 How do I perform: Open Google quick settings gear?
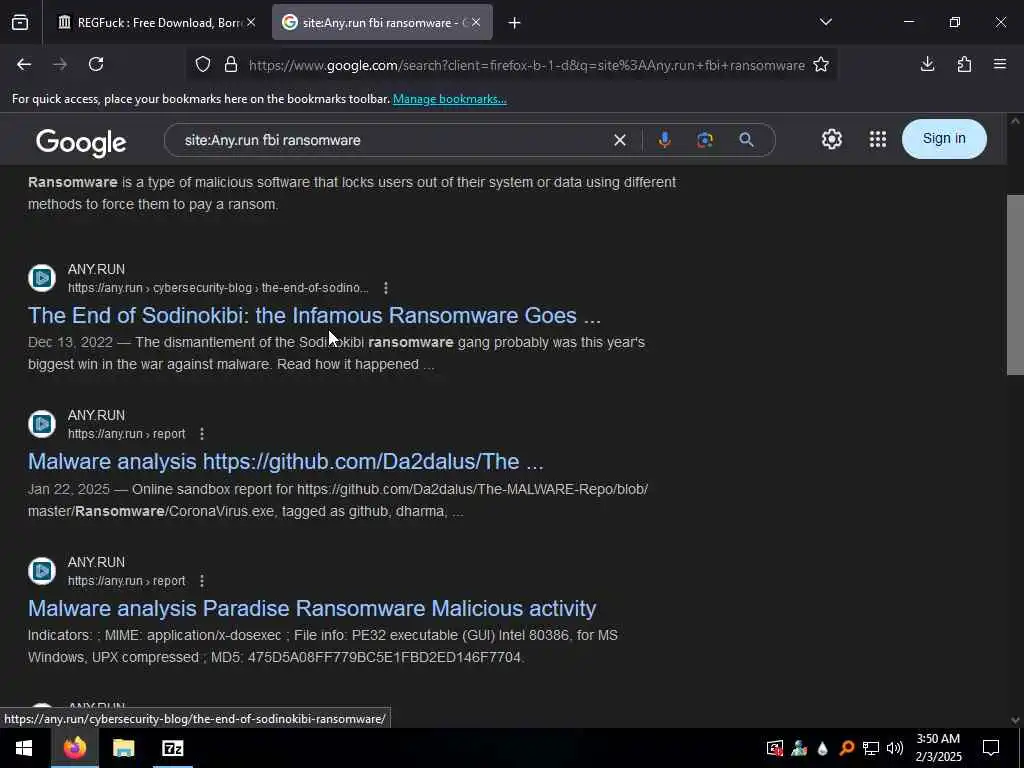point(831,139)
